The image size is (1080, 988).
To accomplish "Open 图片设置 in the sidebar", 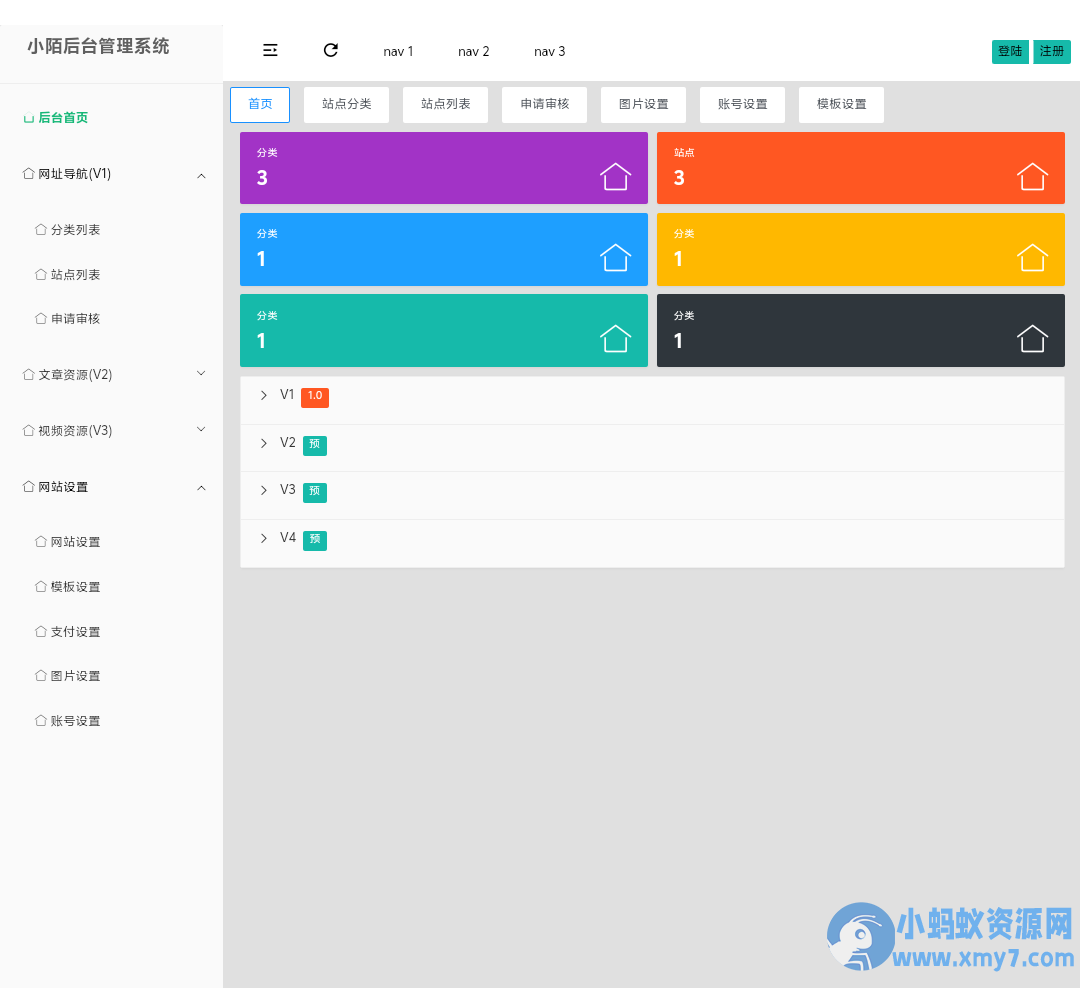I will point(75,676).
